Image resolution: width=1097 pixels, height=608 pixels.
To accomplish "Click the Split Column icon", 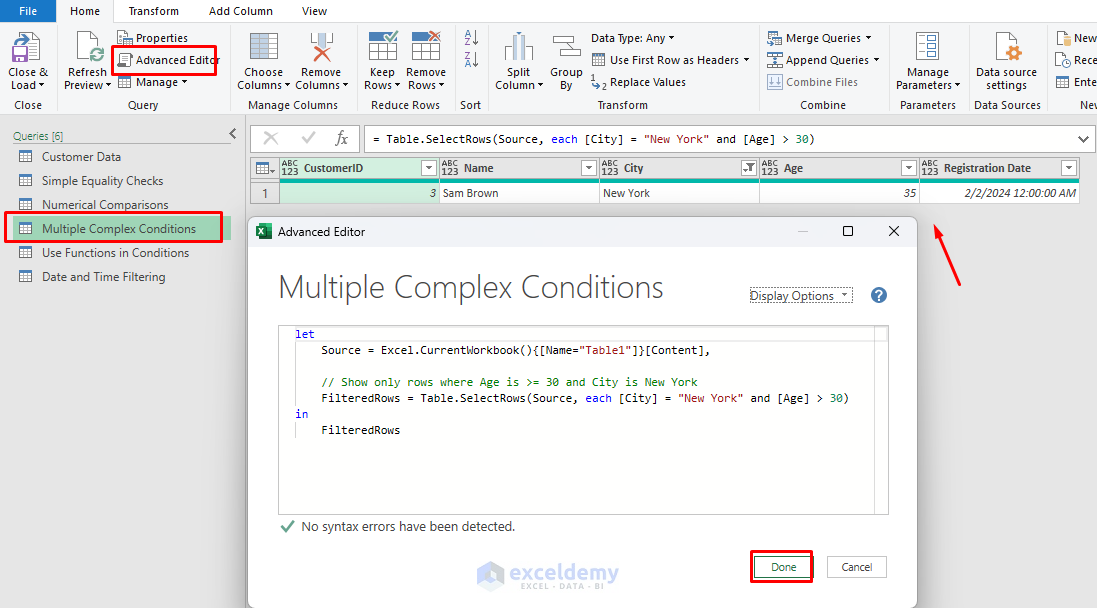I will coord(518,48).
